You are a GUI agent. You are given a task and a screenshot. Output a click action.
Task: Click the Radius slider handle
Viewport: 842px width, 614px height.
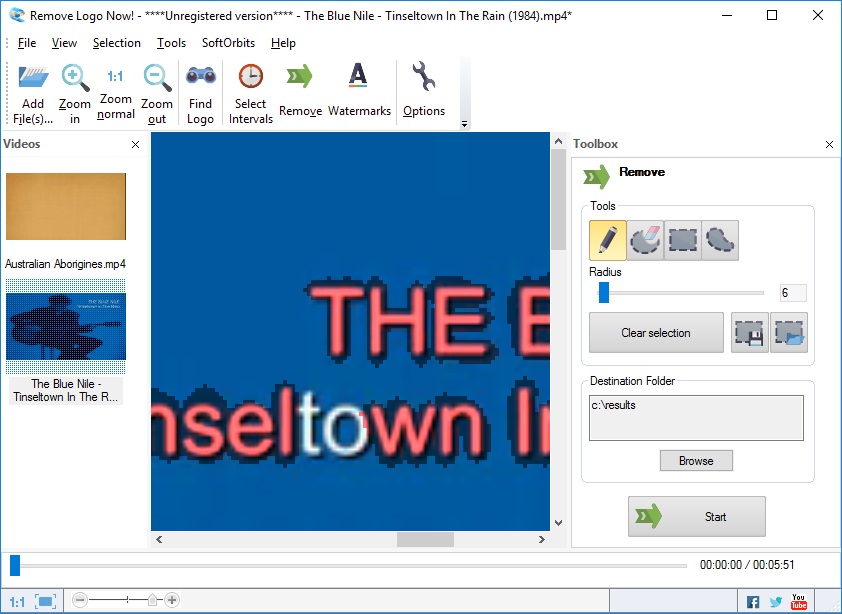pyautogui.click(x=604, y=293)
